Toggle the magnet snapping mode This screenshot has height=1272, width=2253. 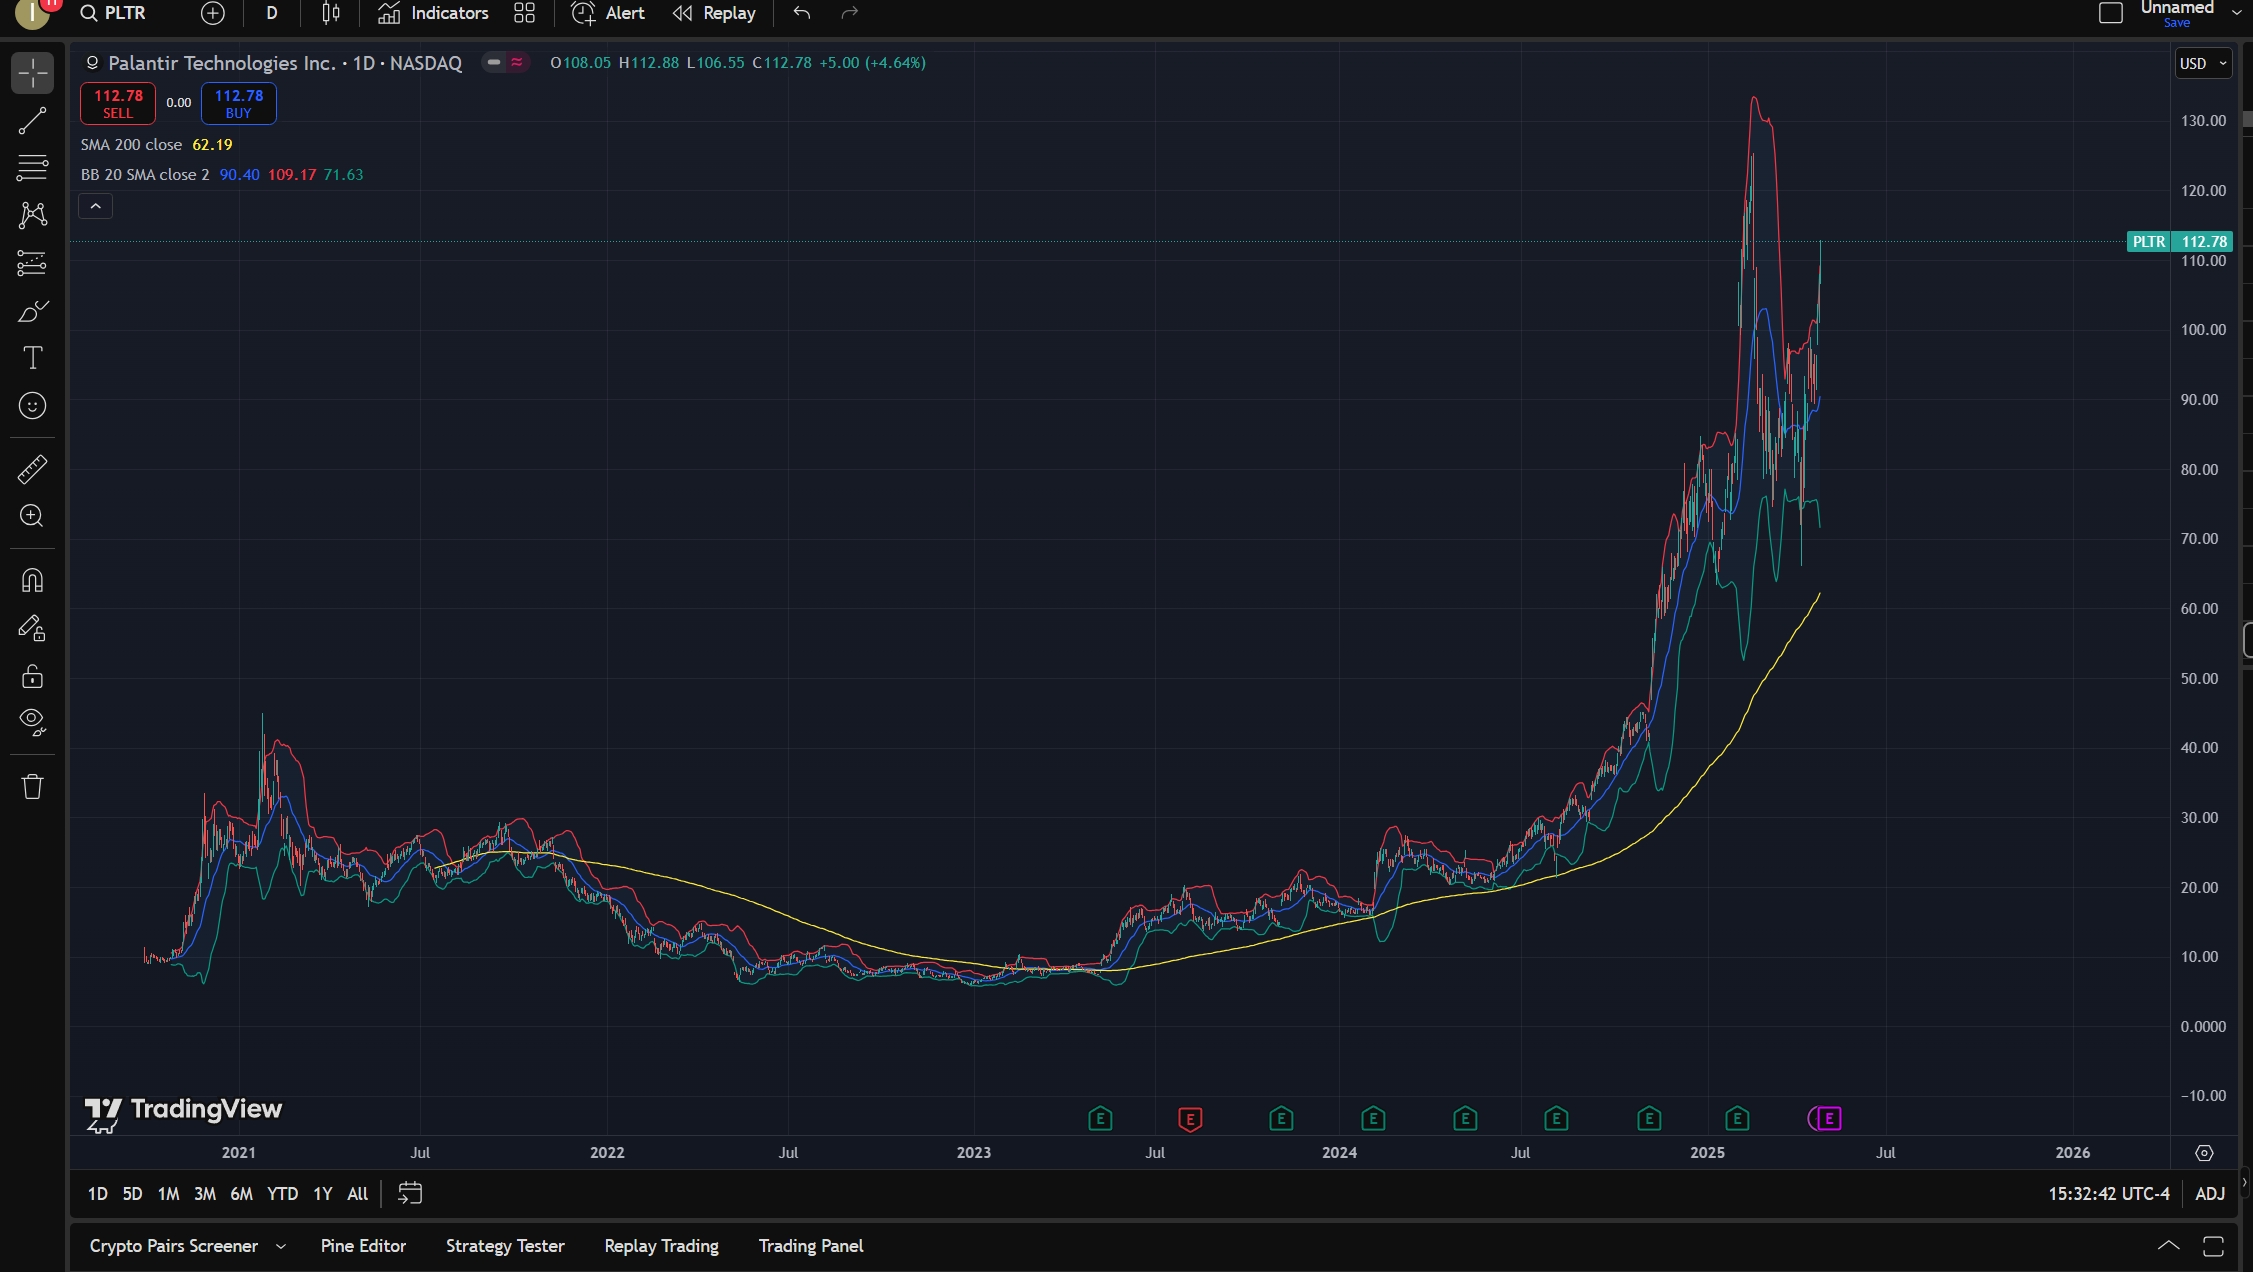(32, 581)
